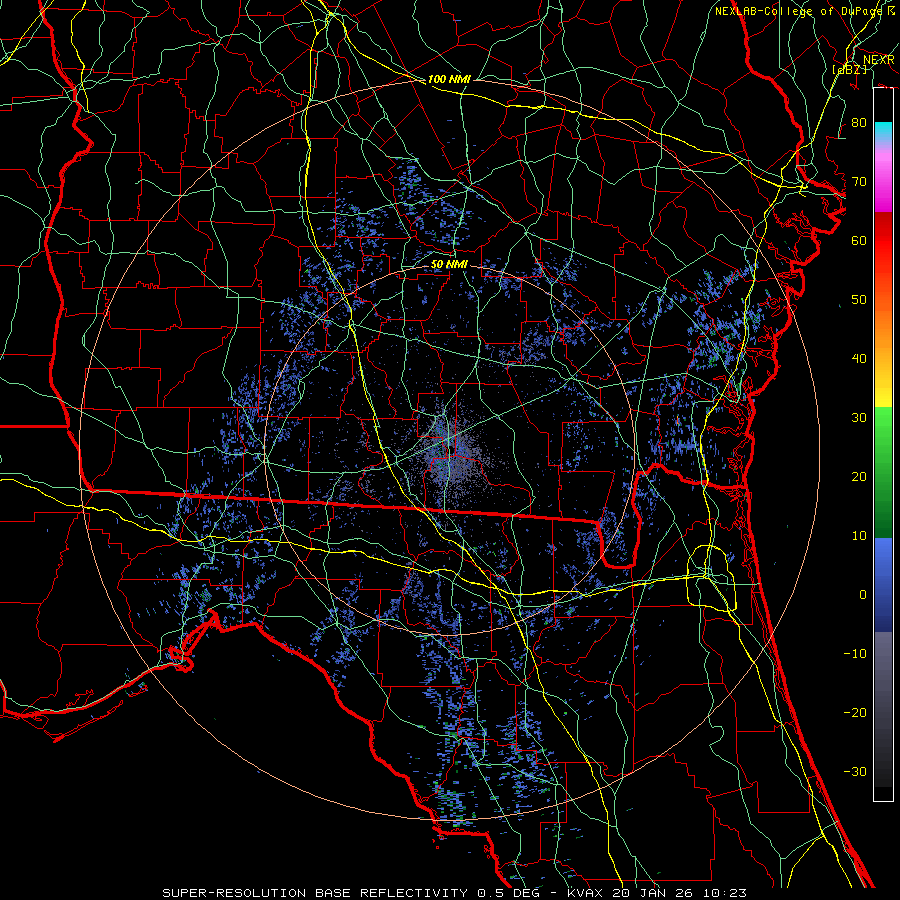Select the "-20" value on the dBZ scale
This screenshot has width=900, height=900.
click(x=855, y=713)
